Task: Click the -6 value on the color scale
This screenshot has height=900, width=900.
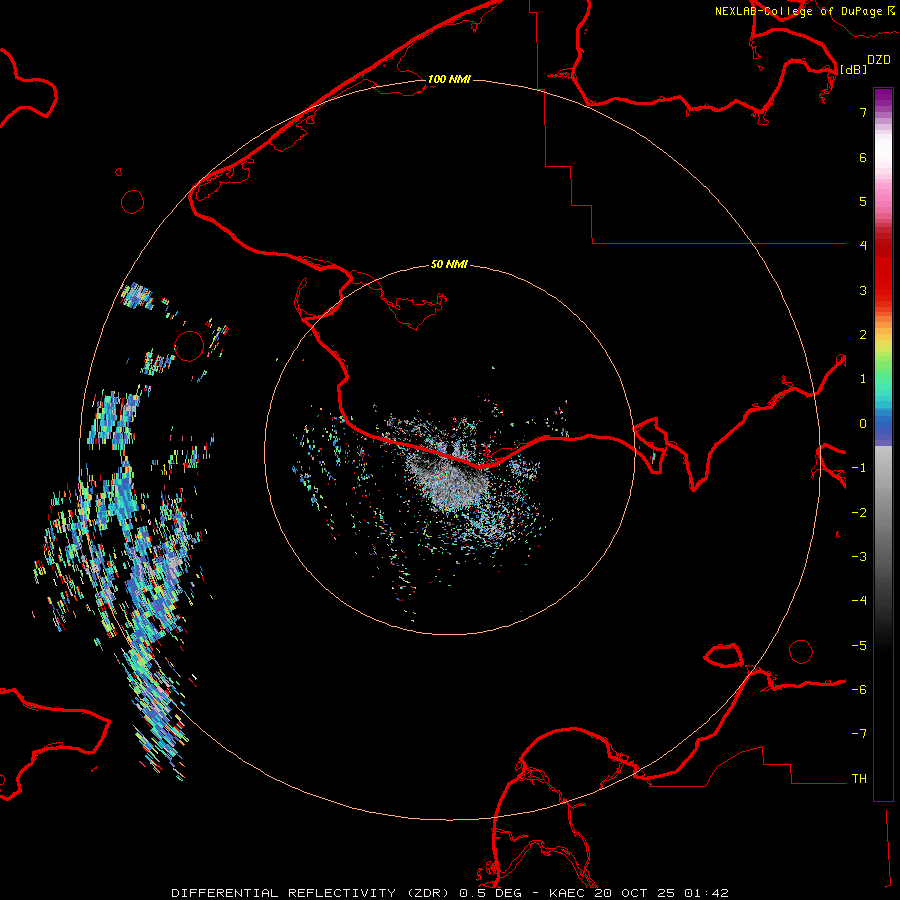Action: pyautogui.click(x=859, y=690)
